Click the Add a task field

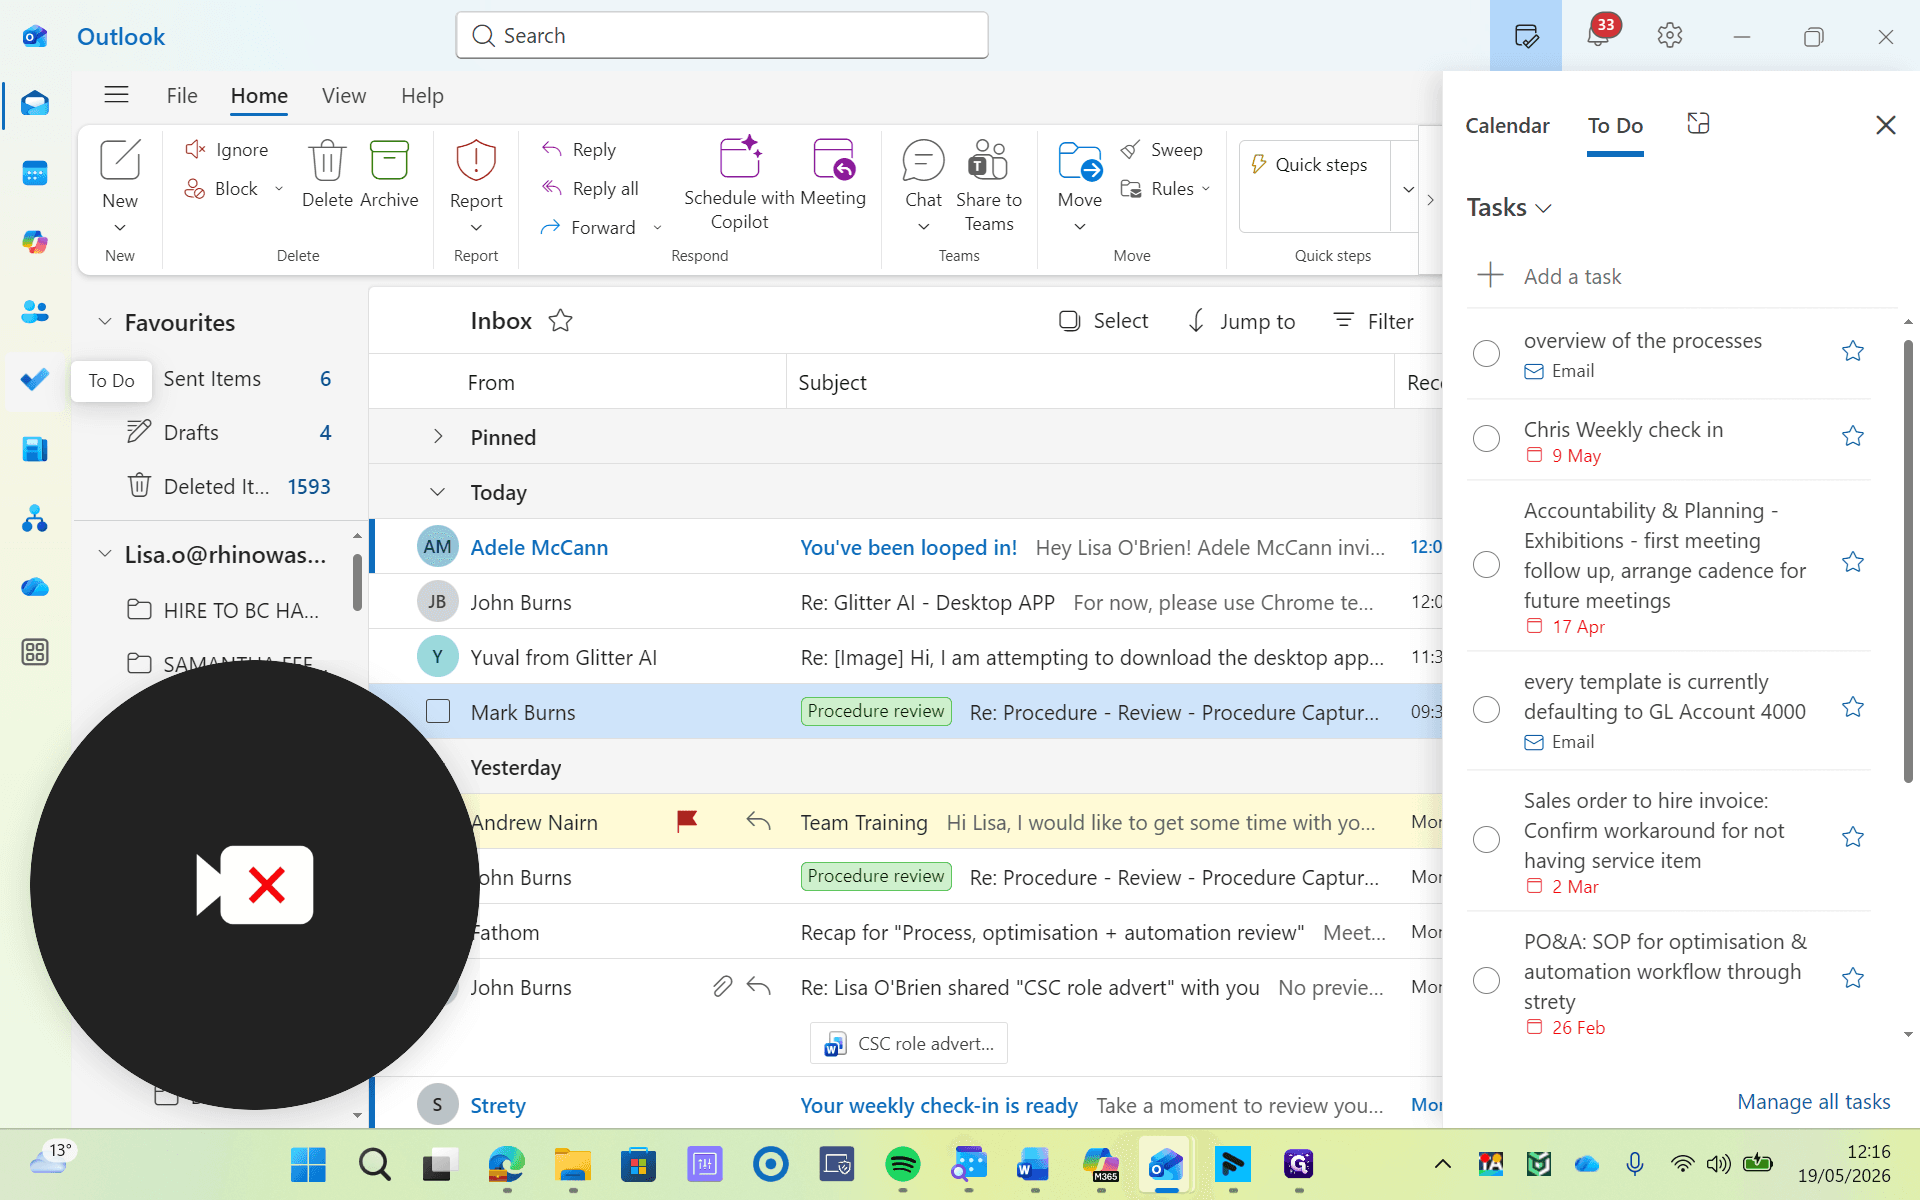point(1680,277)
